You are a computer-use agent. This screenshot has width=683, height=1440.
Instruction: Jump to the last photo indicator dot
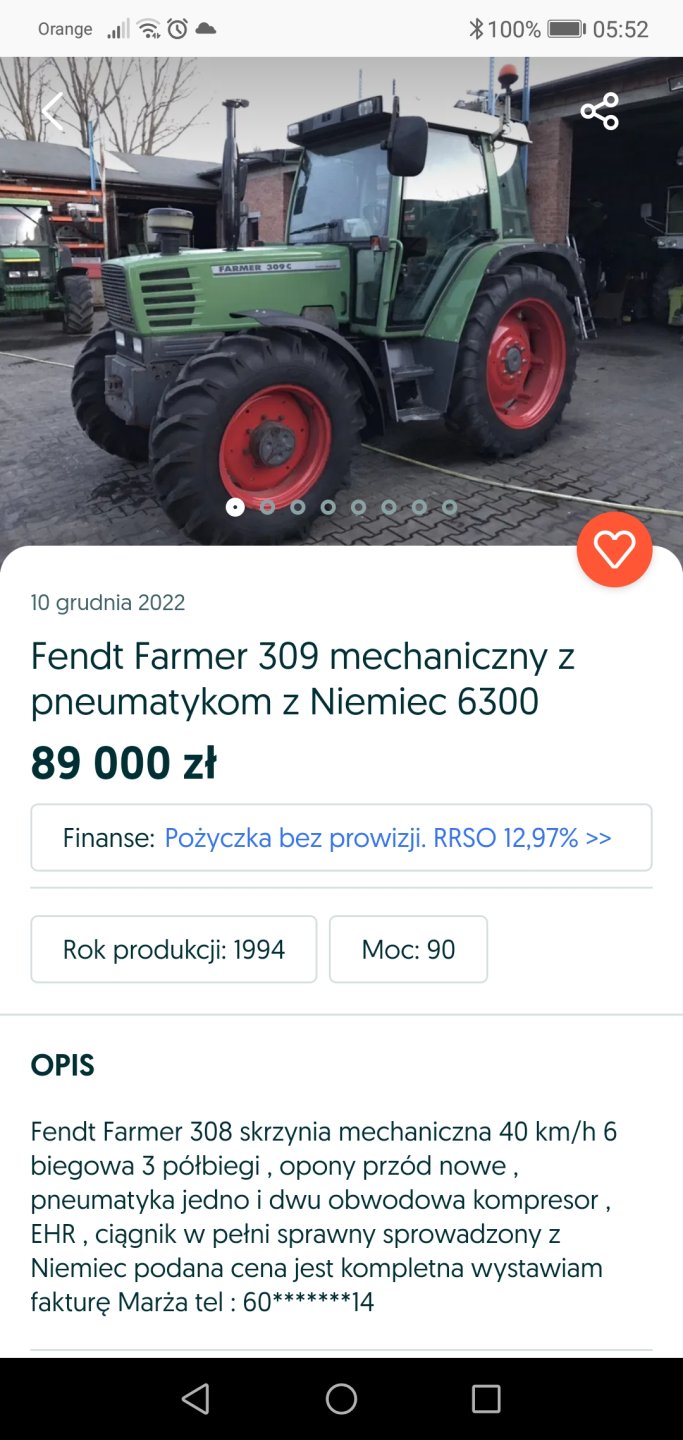point(450,507)
